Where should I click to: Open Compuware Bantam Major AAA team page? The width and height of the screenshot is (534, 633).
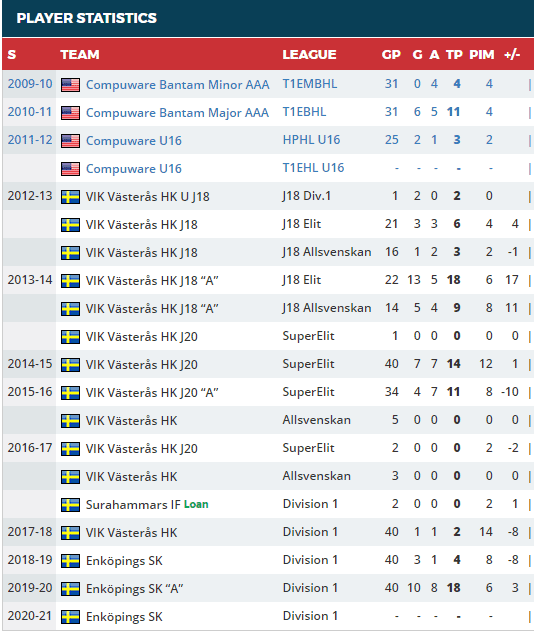[x=177, y=113]
